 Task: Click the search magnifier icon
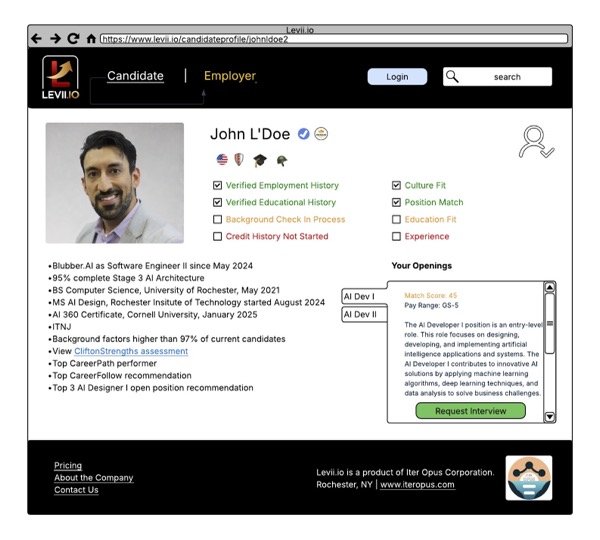(452, 77)
